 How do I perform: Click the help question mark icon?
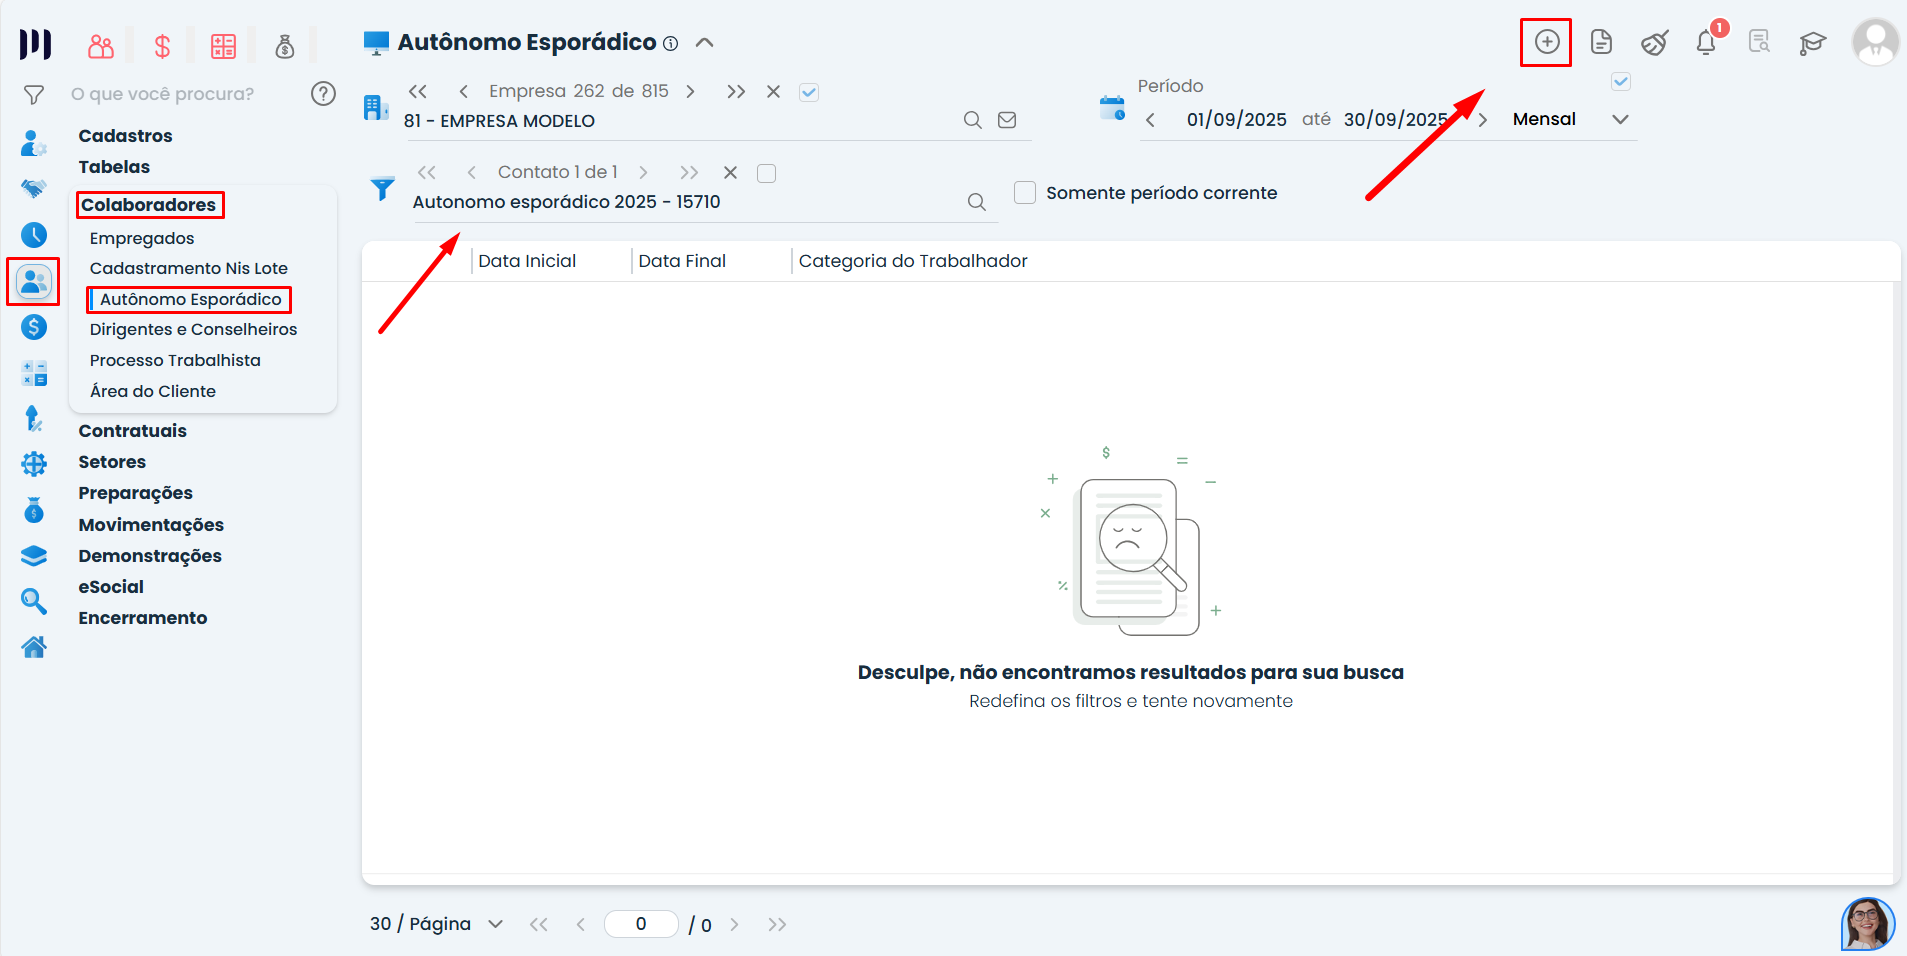click(323, 94)
